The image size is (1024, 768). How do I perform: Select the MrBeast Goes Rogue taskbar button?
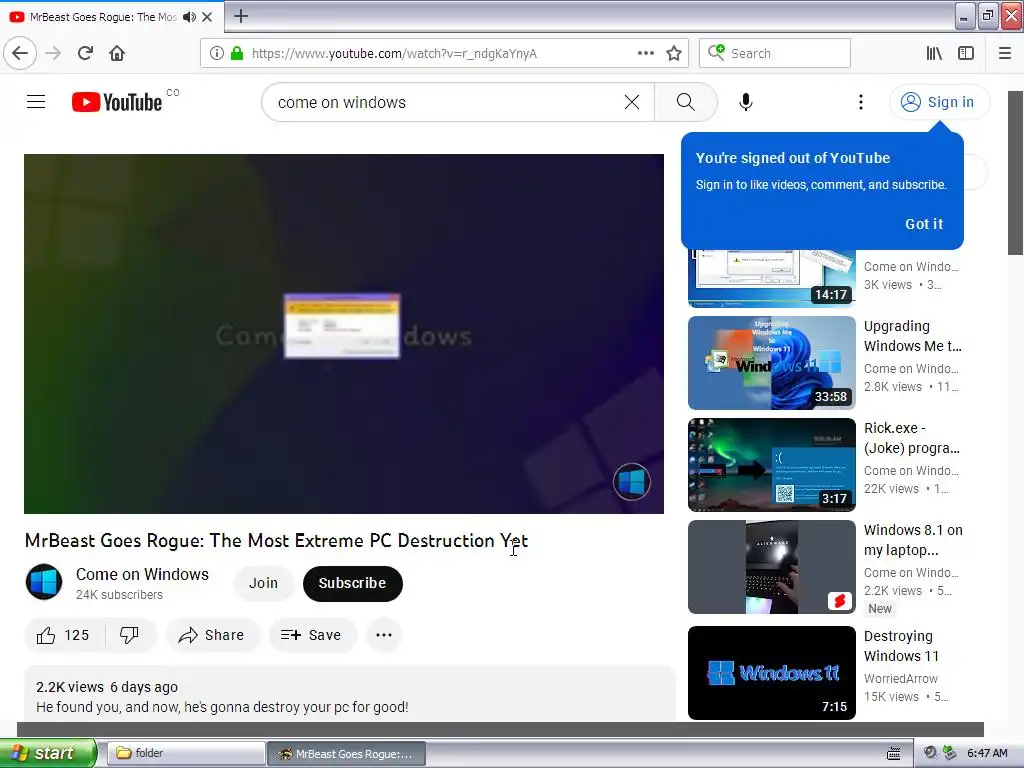click(x=347, y=754)
